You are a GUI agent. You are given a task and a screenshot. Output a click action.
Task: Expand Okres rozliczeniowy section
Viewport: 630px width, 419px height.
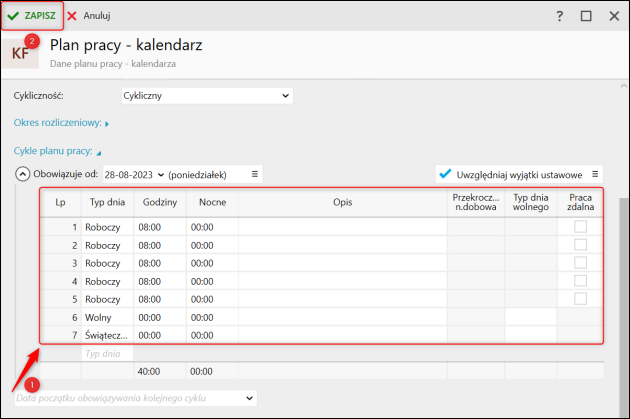[x=61, y=123]
